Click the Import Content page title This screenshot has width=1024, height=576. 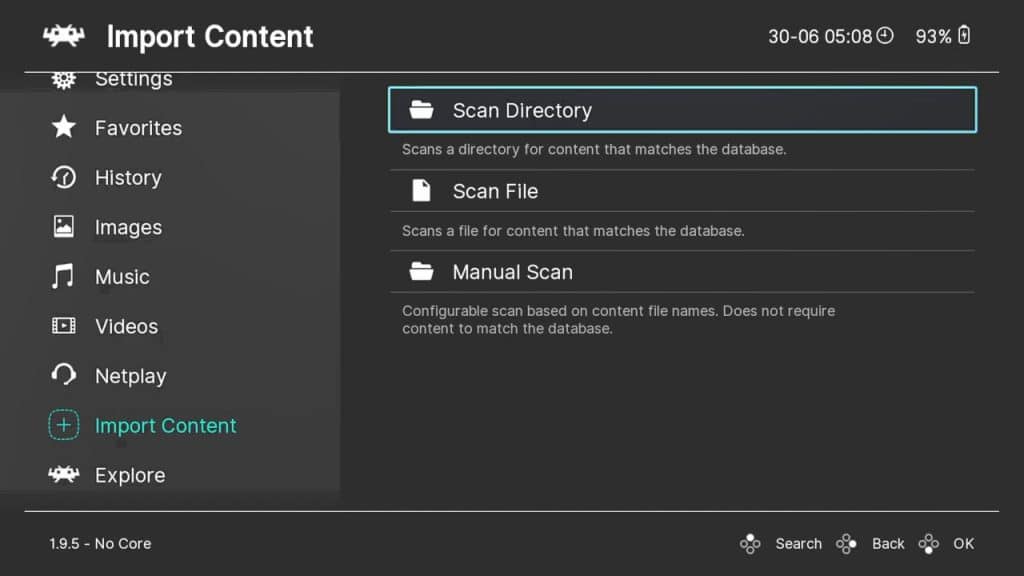210,37
